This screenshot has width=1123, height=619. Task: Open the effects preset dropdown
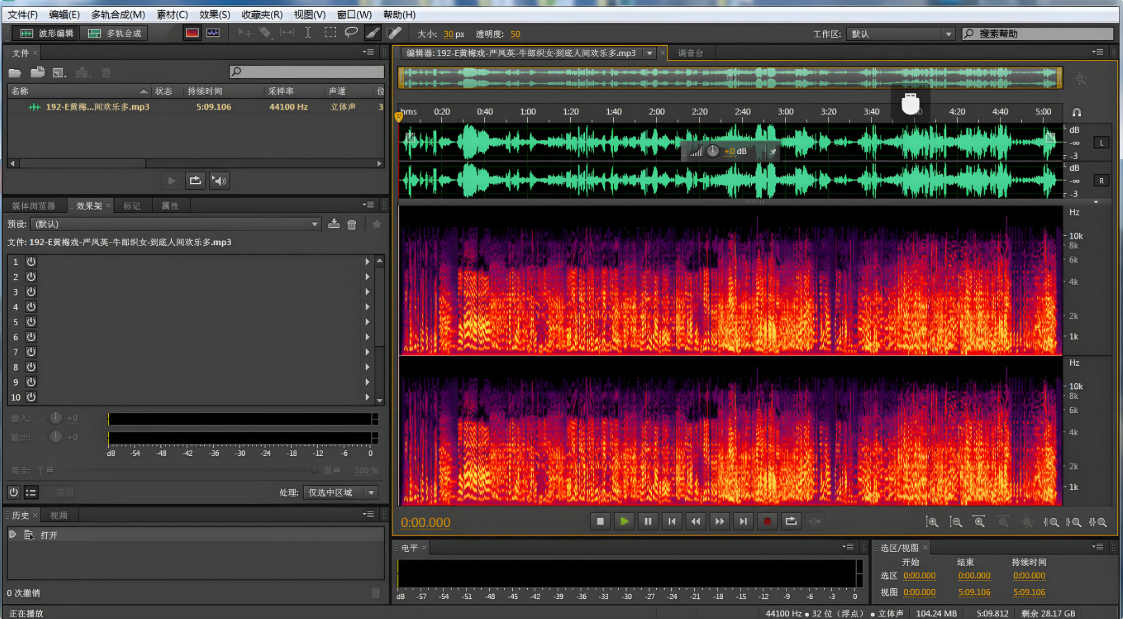coord(176,224)
